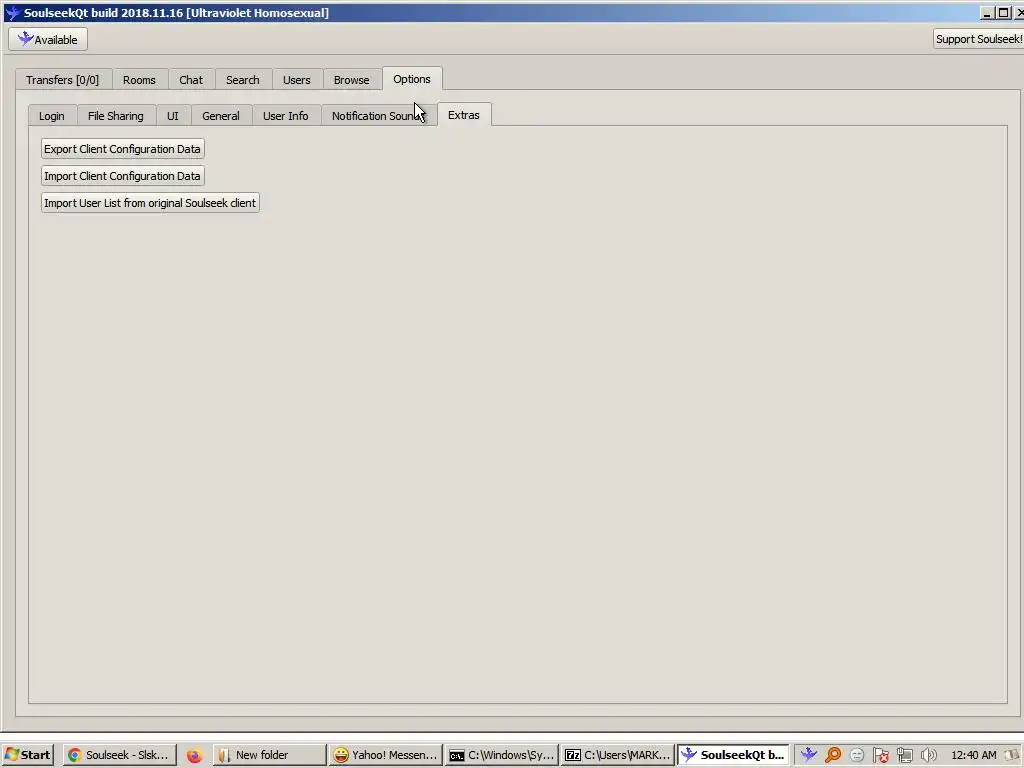This screenshot has width=1024, height=768.
Task: Open the 7-Zip taskbar window
Action: (x=618, y=755)
